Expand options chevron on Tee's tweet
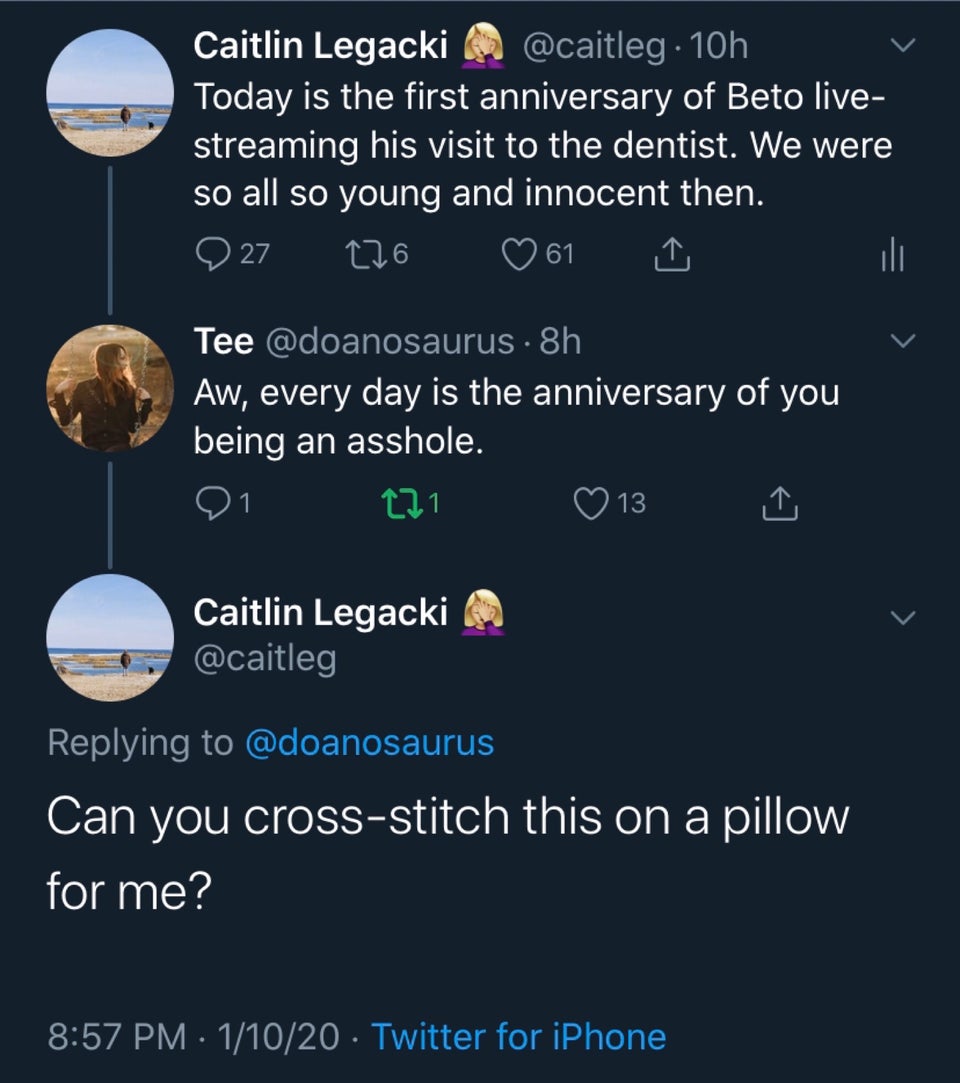The height and width of the screenshot is (1083, 960). coord(903,343)
